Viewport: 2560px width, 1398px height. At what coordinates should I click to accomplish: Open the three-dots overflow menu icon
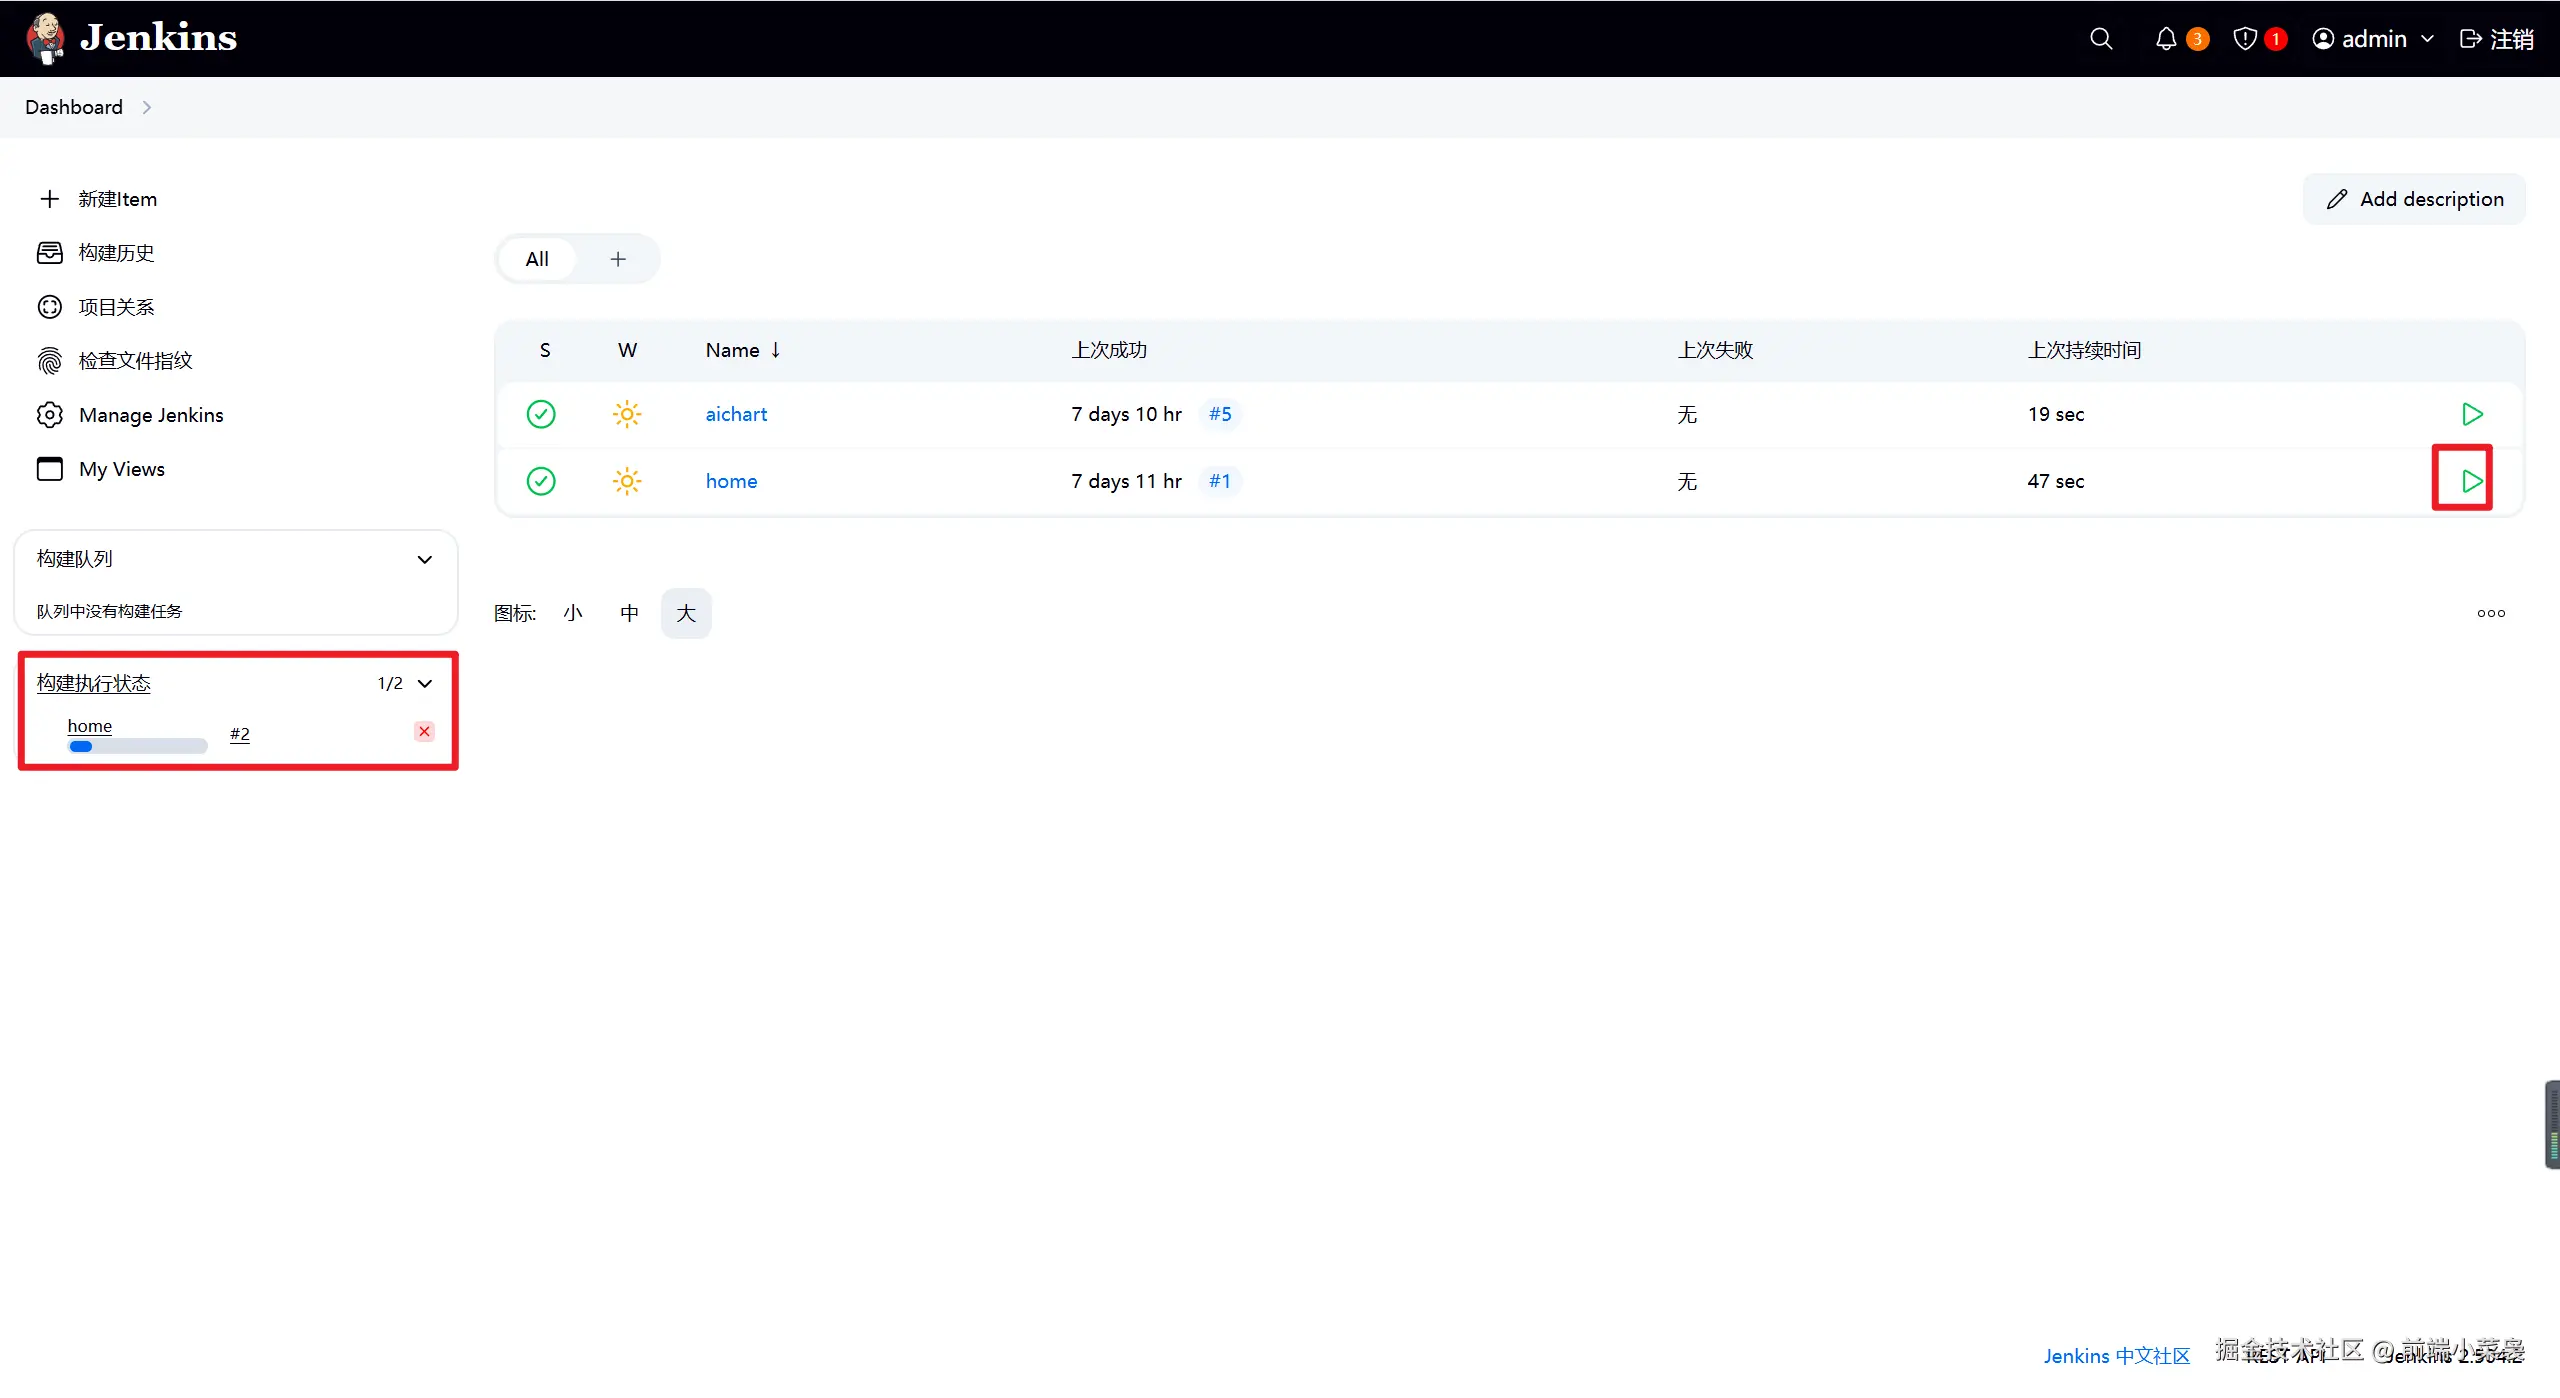click(2491, 613)
